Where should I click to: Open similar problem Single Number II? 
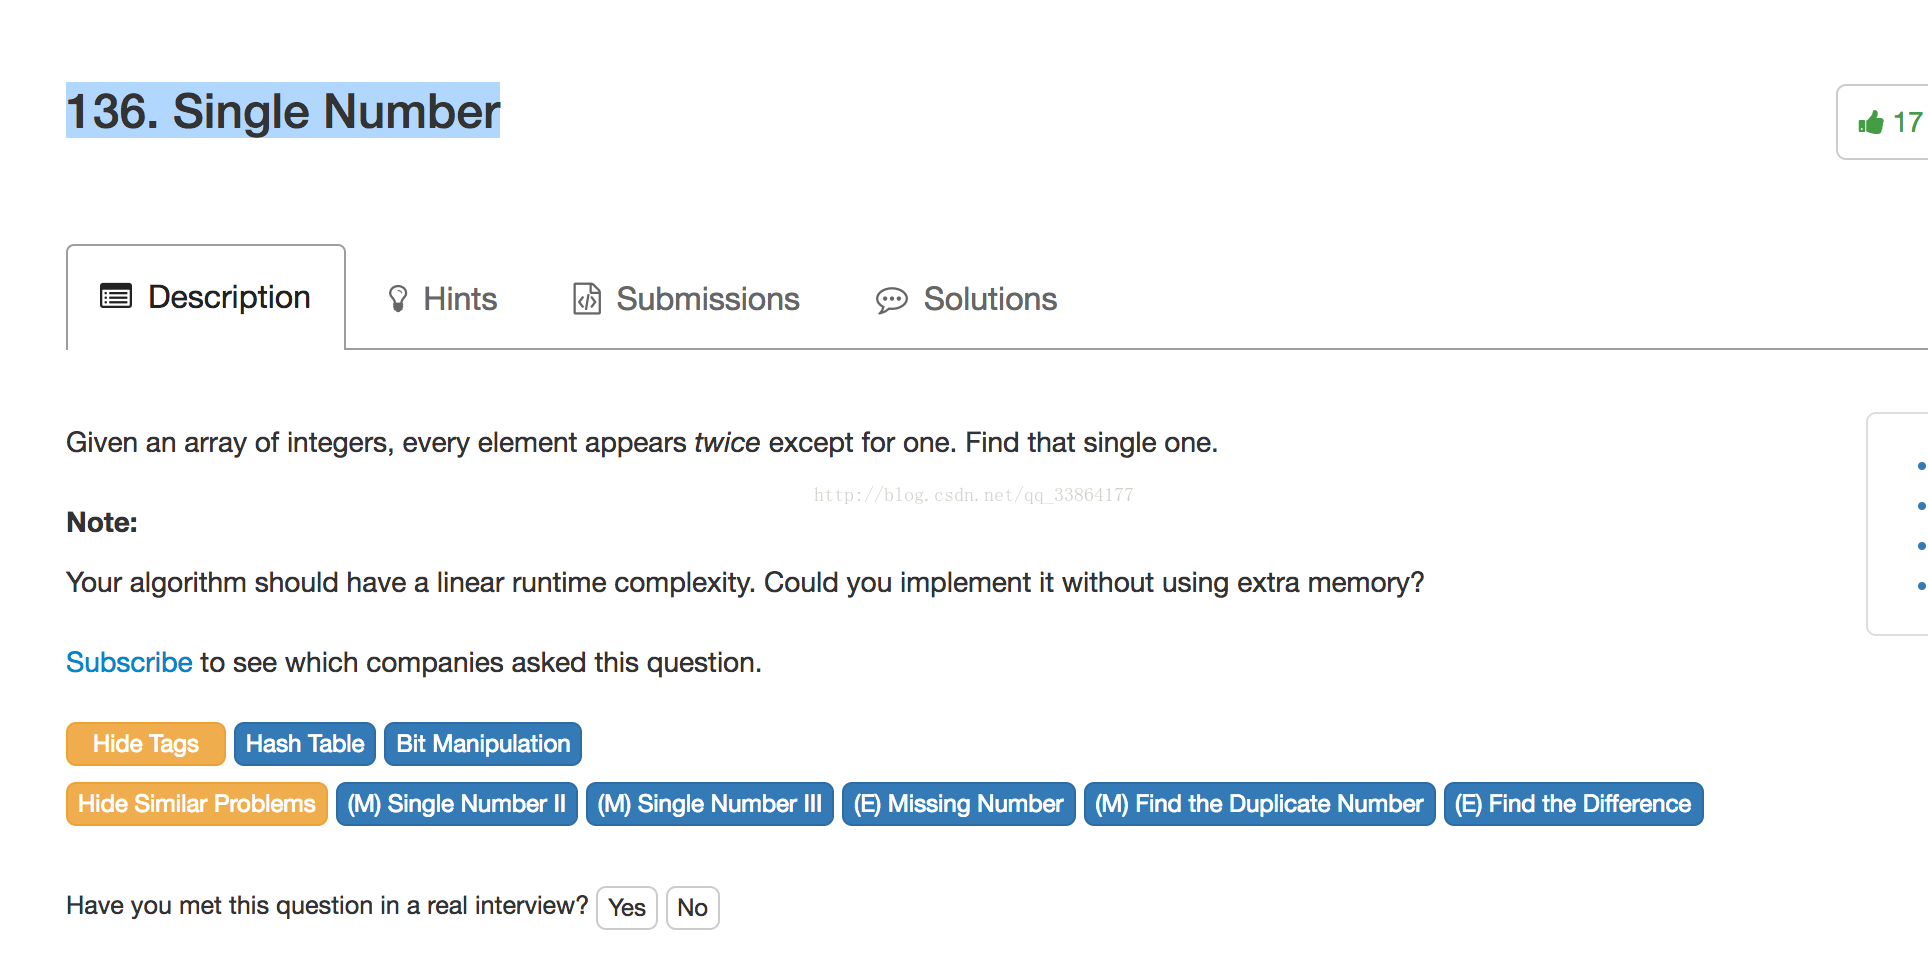(457, 804)
